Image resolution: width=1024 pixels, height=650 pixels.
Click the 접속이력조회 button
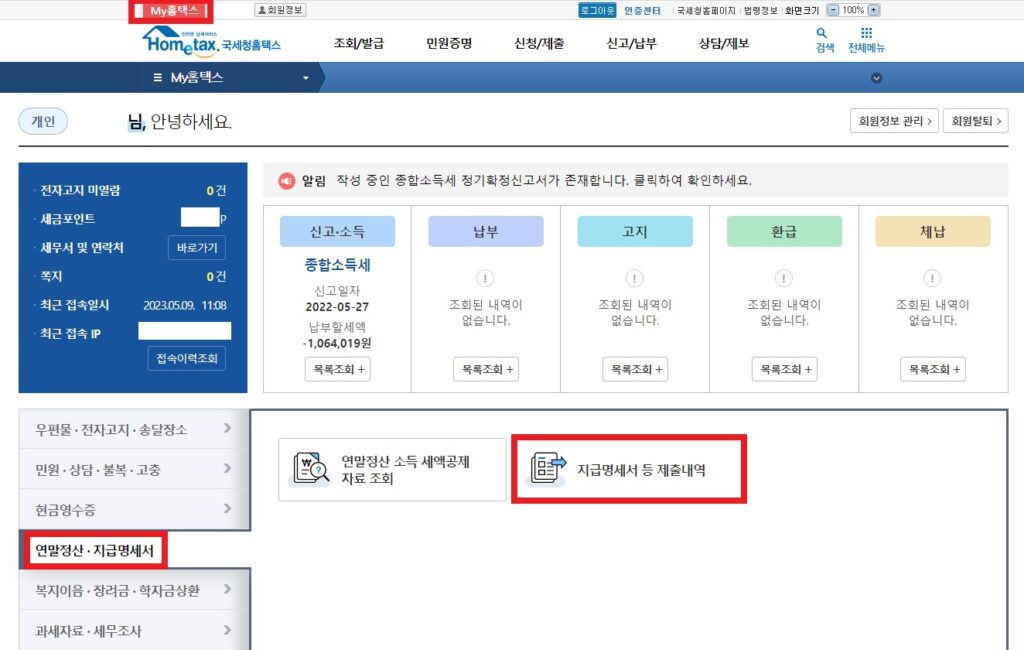186,358
